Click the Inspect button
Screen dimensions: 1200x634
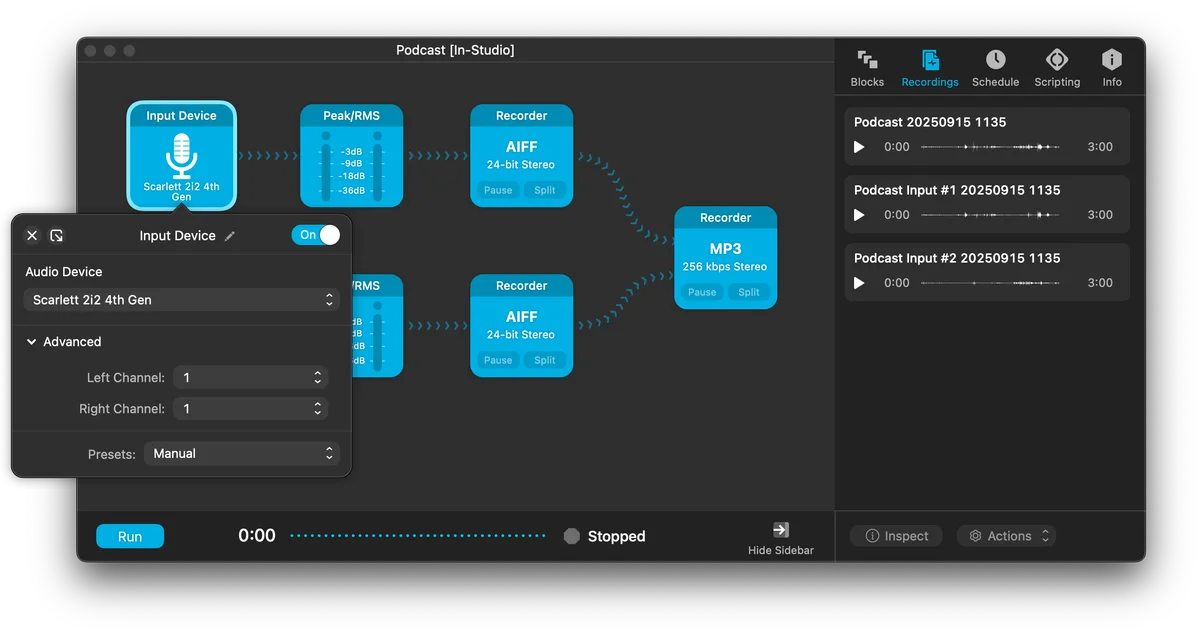(x=896, y=536)
